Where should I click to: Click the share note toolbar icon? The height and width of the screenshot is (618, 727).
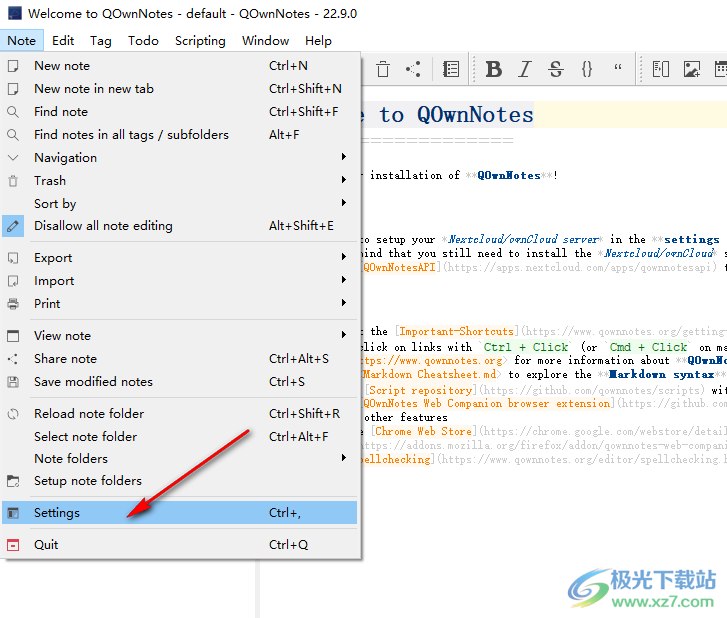[413, 69]
